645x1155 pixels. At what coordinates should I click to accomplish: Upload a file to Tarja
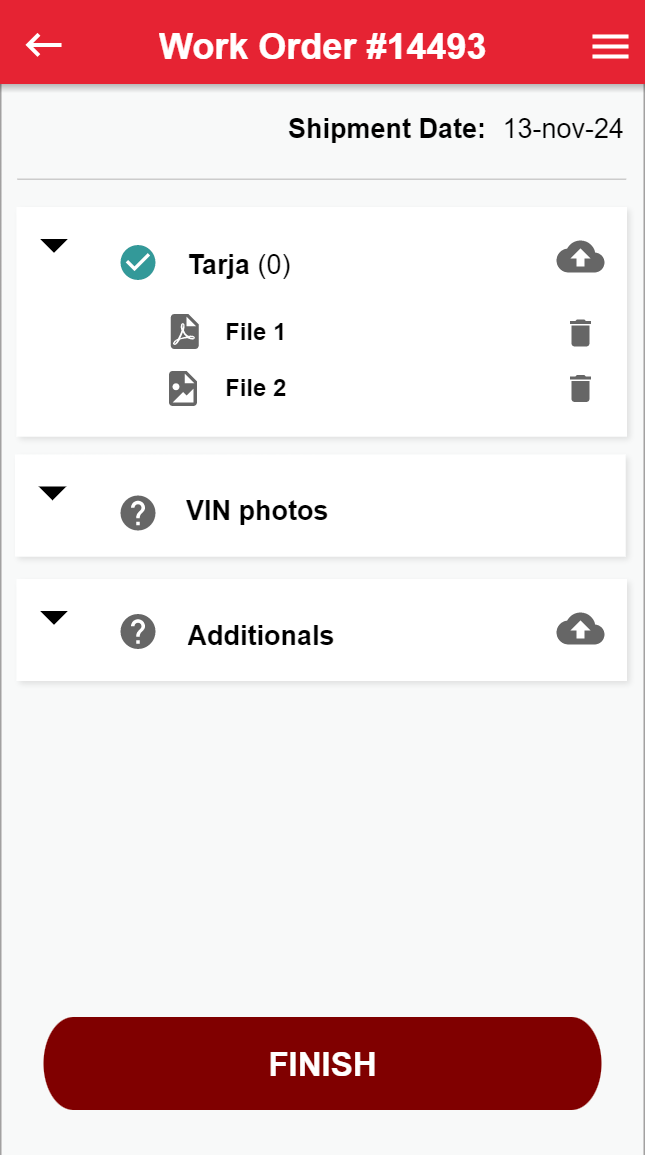coord(580,258)
